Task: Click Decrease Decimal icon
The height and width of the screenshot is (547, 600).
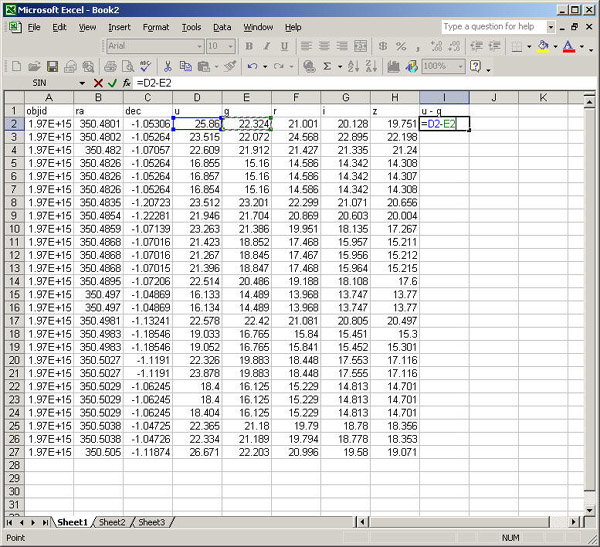Action: coord(454,46)
